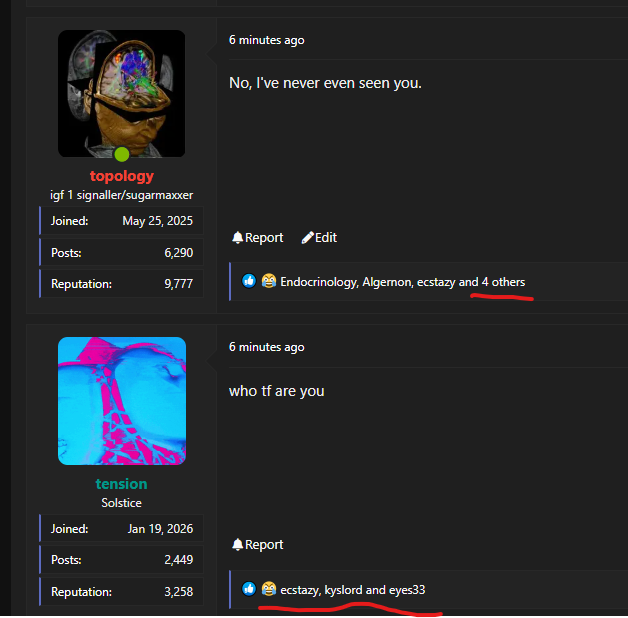Click the Edit text on topology's post
Image resolution: width=628 pixels, height=618 pixels.
[326, 238]
